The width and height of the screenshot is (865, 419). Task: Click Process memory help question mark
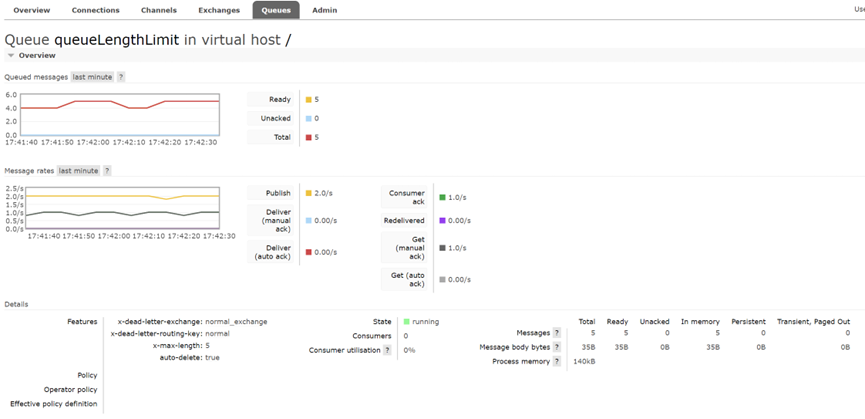(x=557, y=362)
